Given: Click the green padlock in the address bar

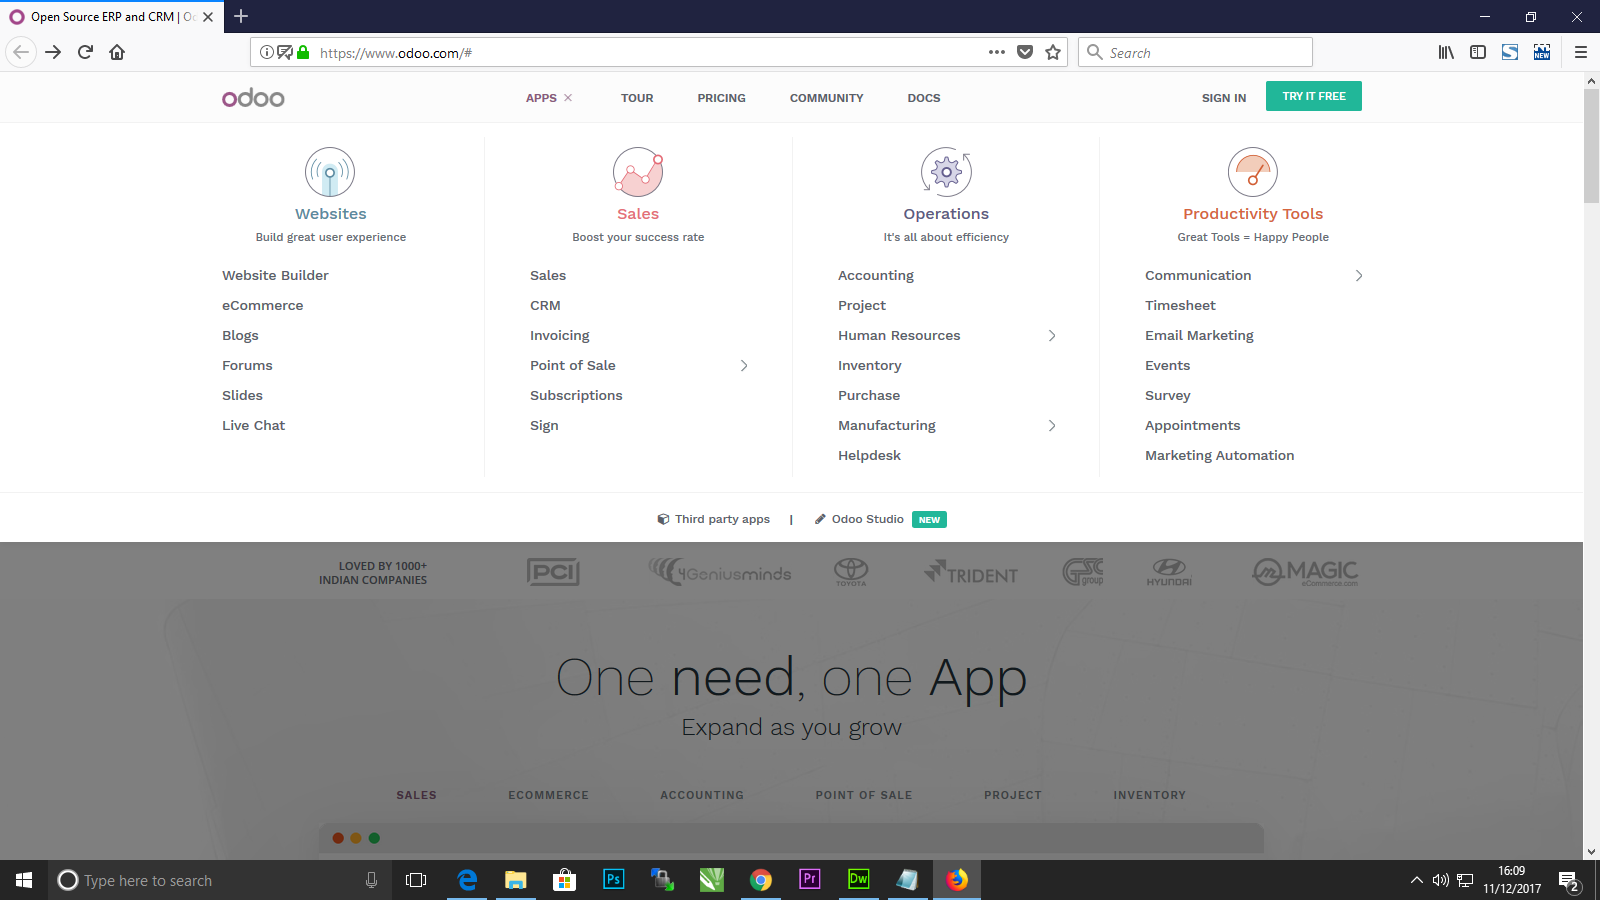Looking at the screenshot, I should click(303, 52).
